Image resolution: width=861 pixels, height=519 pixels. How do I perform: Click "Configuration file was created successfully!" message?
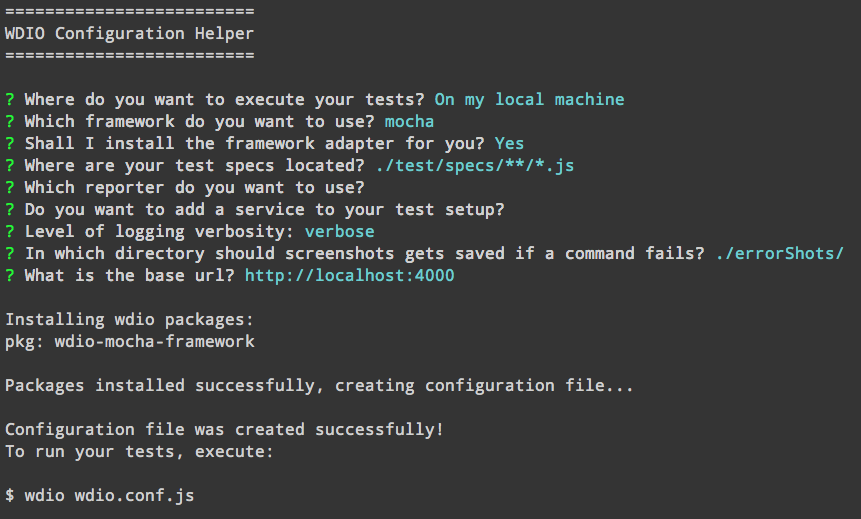(224, 430)
